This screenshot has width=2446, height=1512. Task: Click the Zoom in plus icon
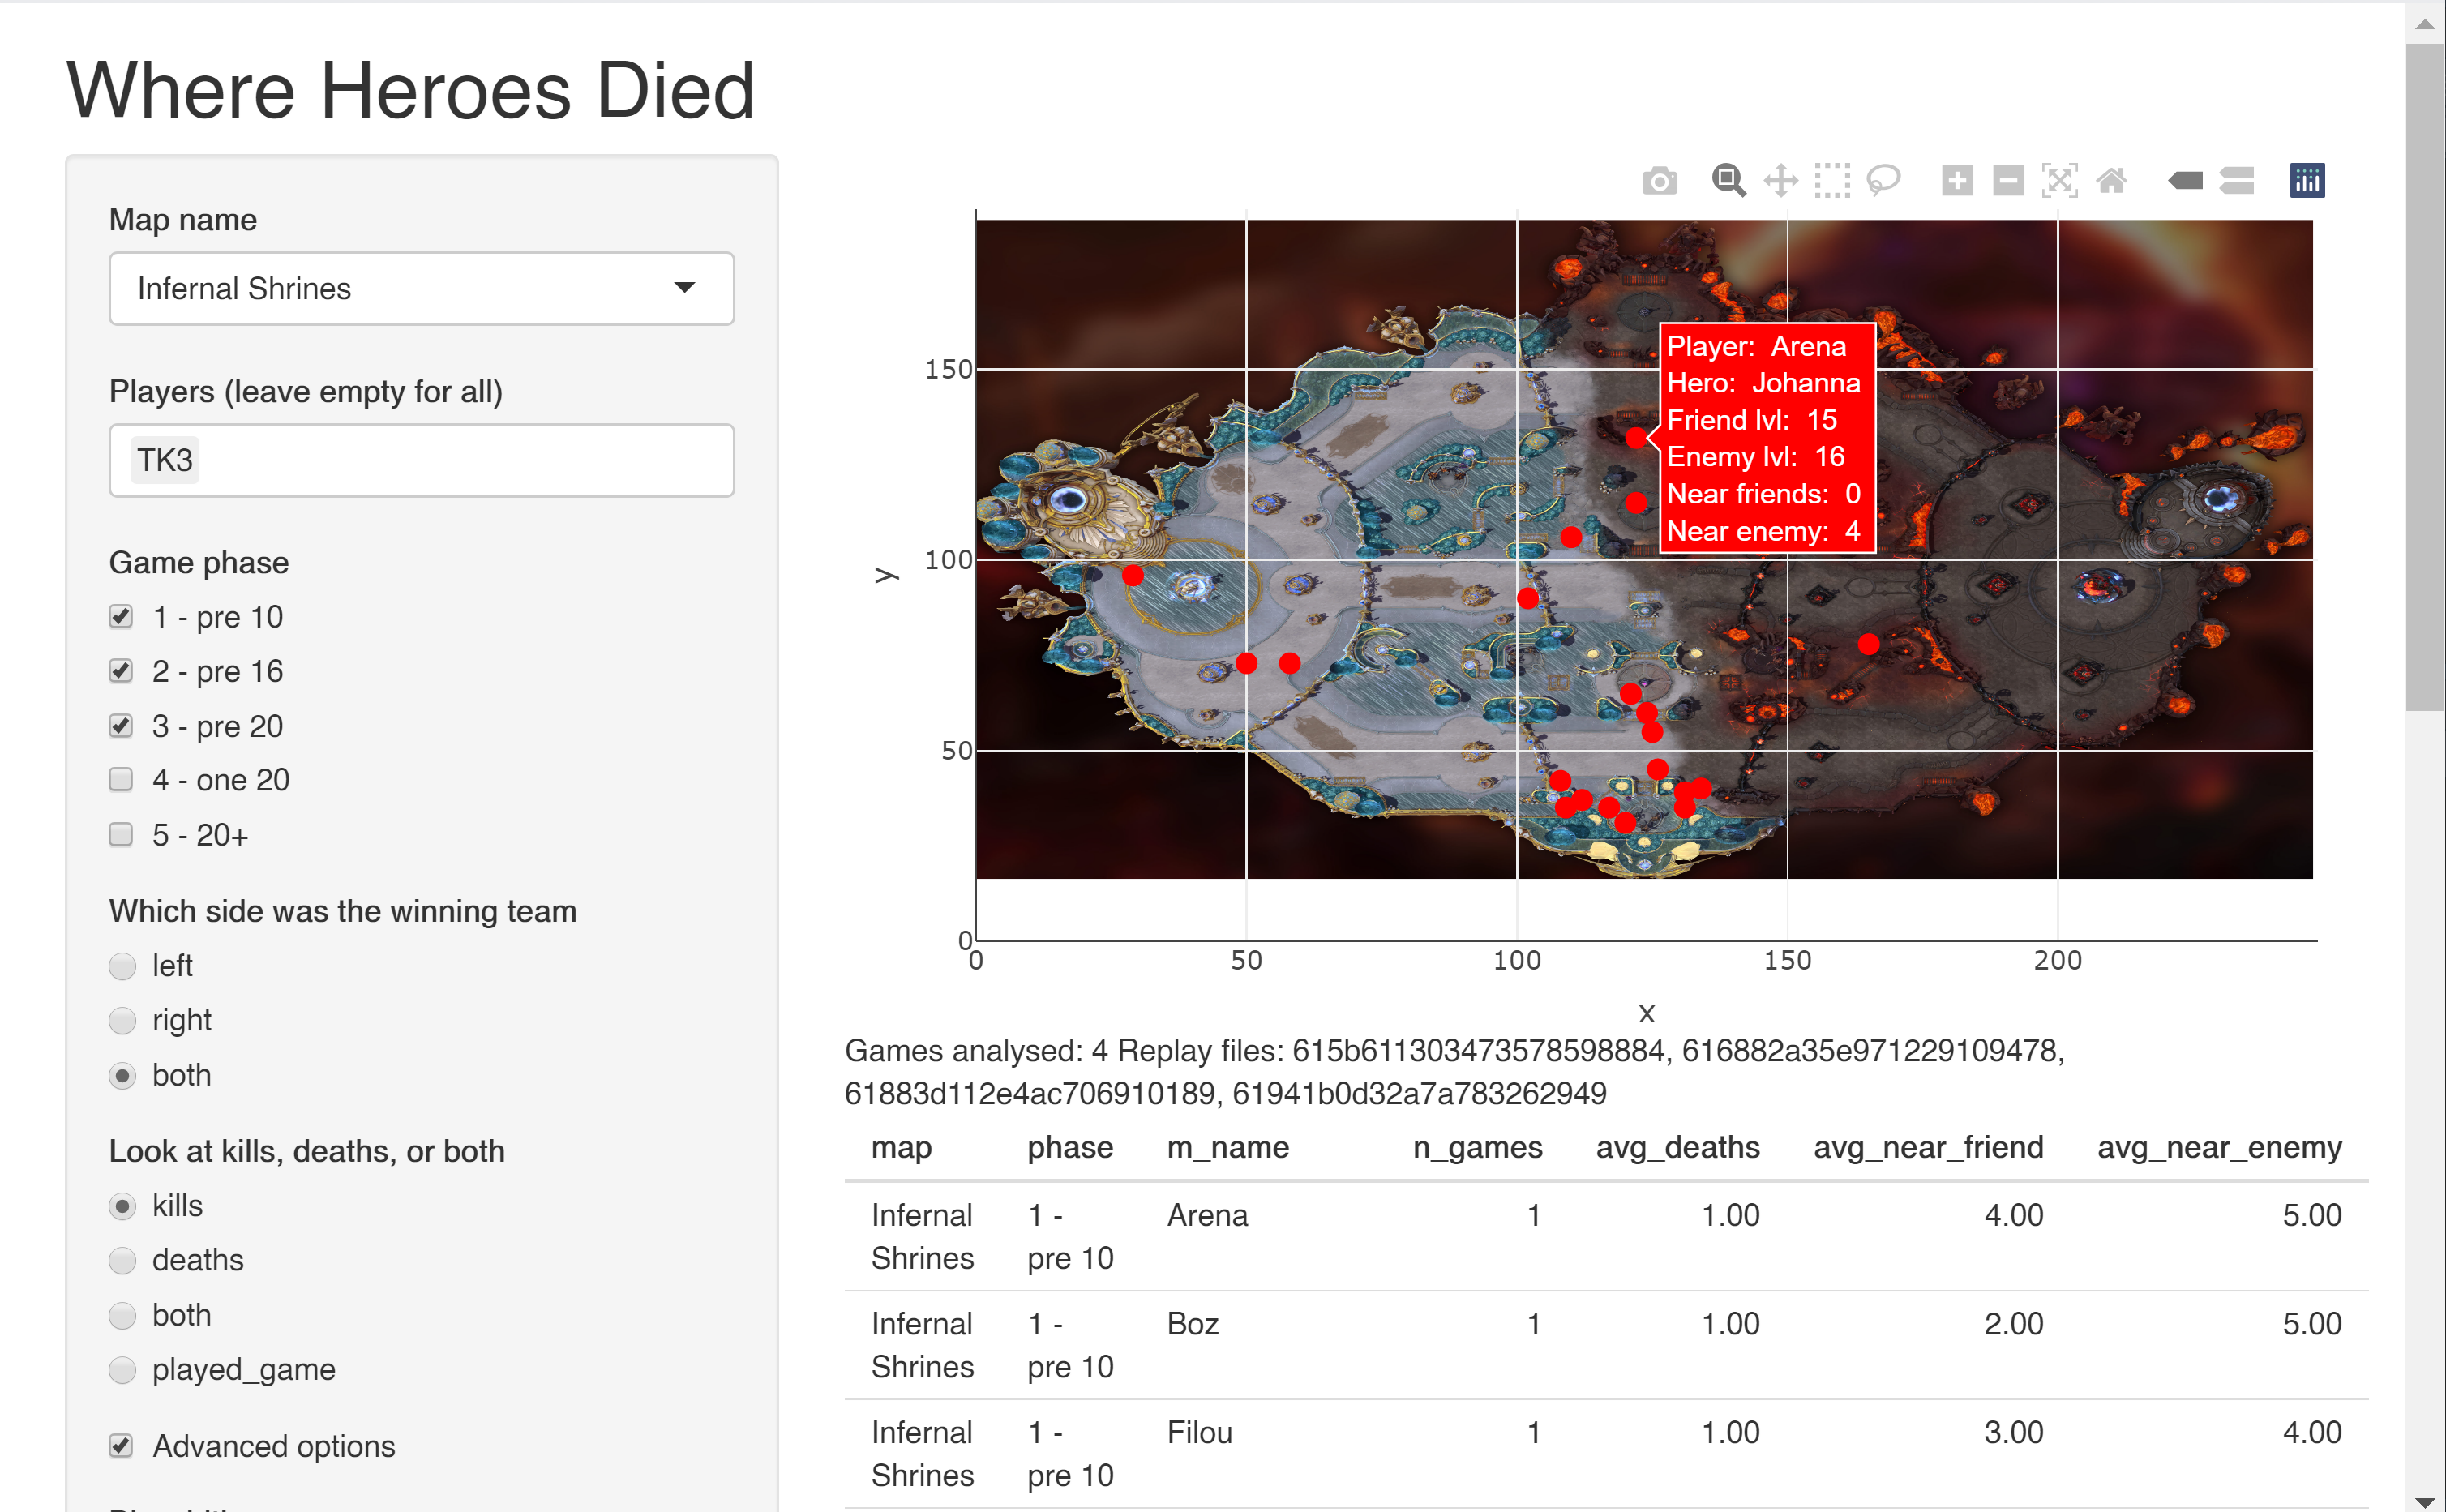pos(1956,181)
